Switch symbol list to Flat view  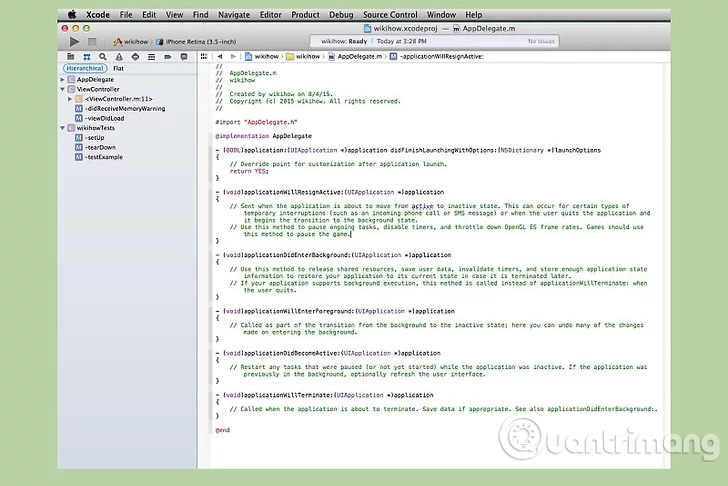coord(118,68)
